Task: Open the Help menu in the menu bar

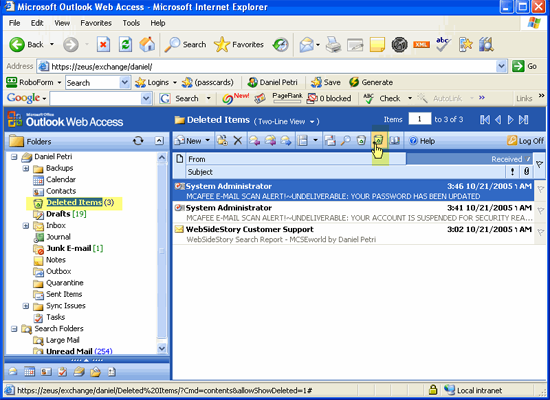Action: (158, 23)
